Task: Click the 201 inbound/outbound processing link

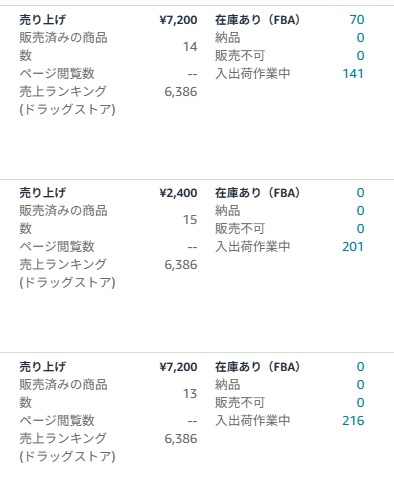Action: point(353,247)
